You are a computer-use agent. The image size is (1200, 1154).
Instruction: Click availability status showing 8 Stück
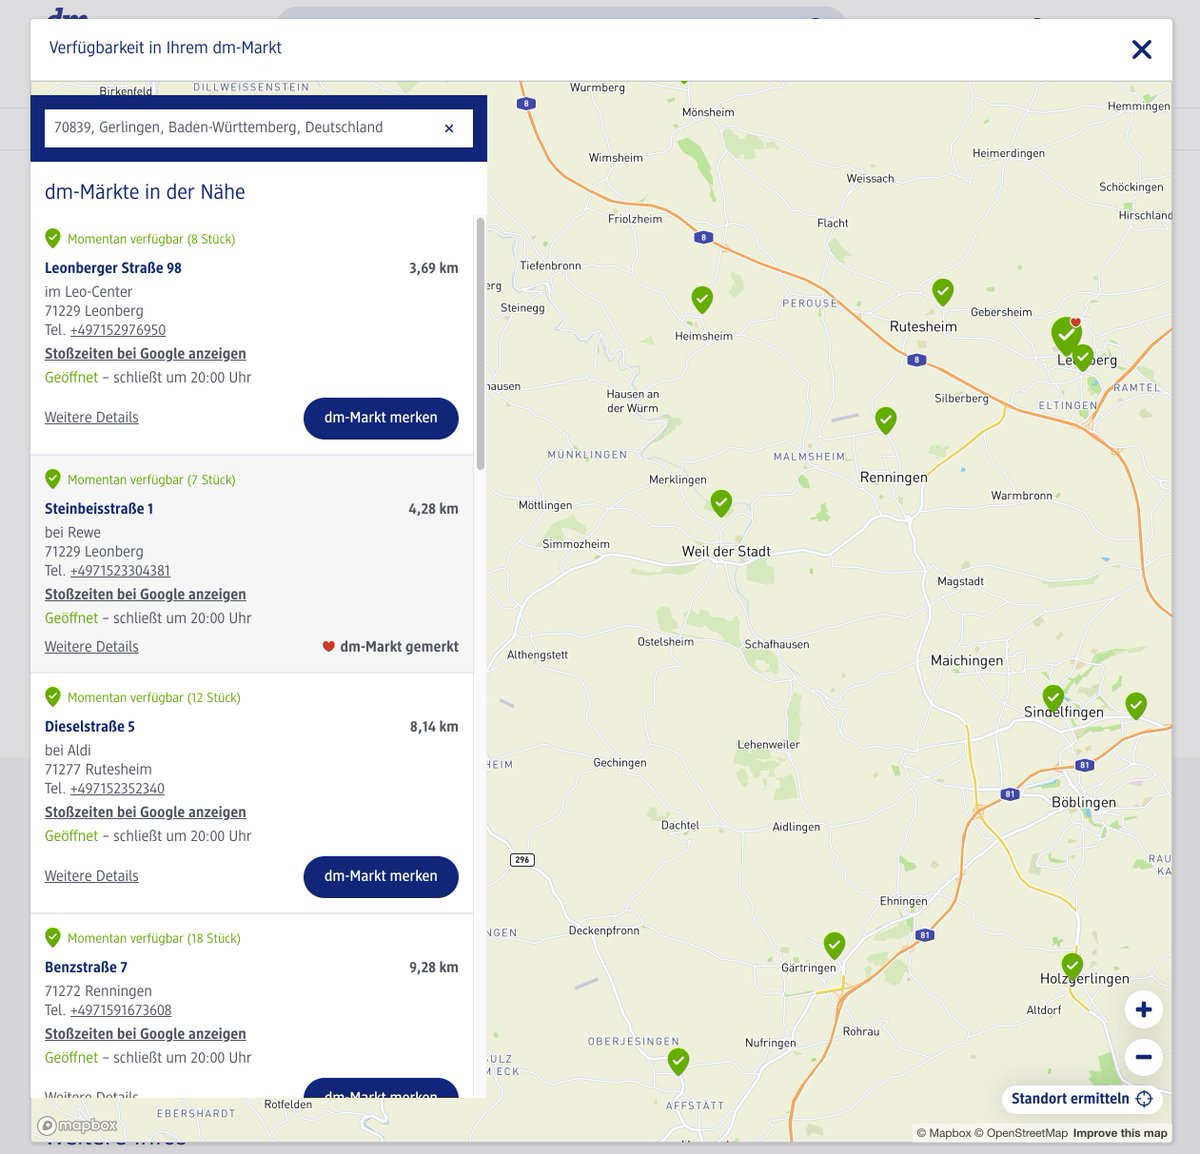tap(140, 239)
